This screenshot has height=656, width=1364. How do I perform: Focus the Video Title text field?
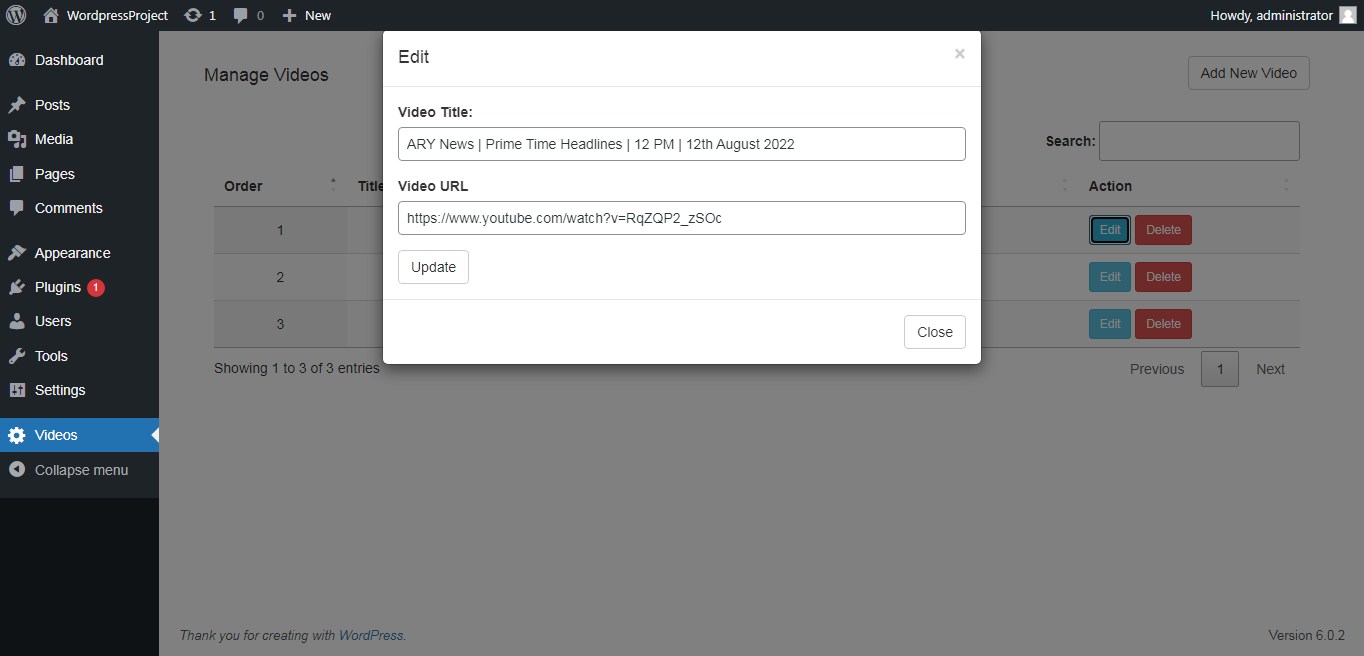coord(681,144)
